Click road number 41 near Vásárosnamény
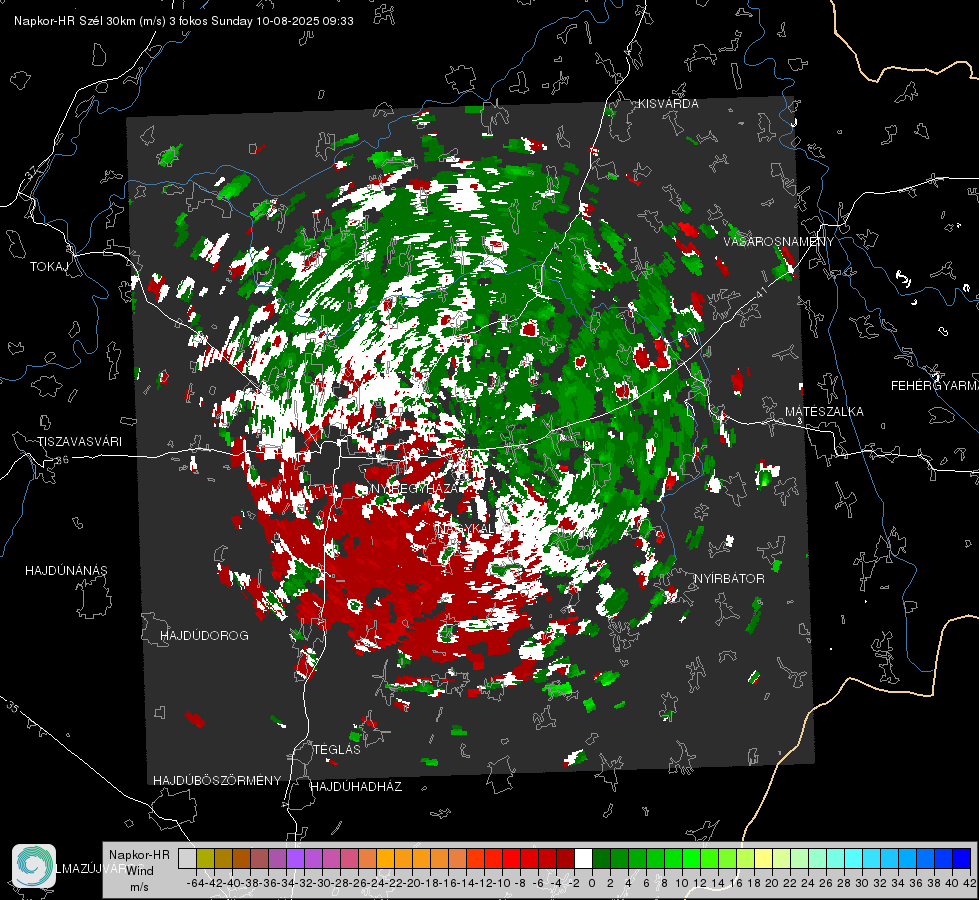Viewport: 979px width, 900px height. tap(760, 292)
